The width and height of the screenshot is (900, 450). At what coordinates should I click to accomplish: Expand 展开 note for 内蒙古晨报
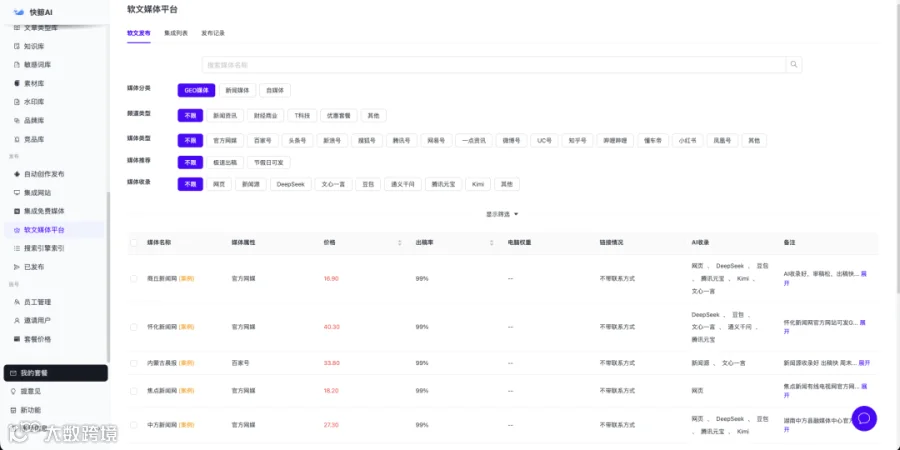tap(864, 363)
